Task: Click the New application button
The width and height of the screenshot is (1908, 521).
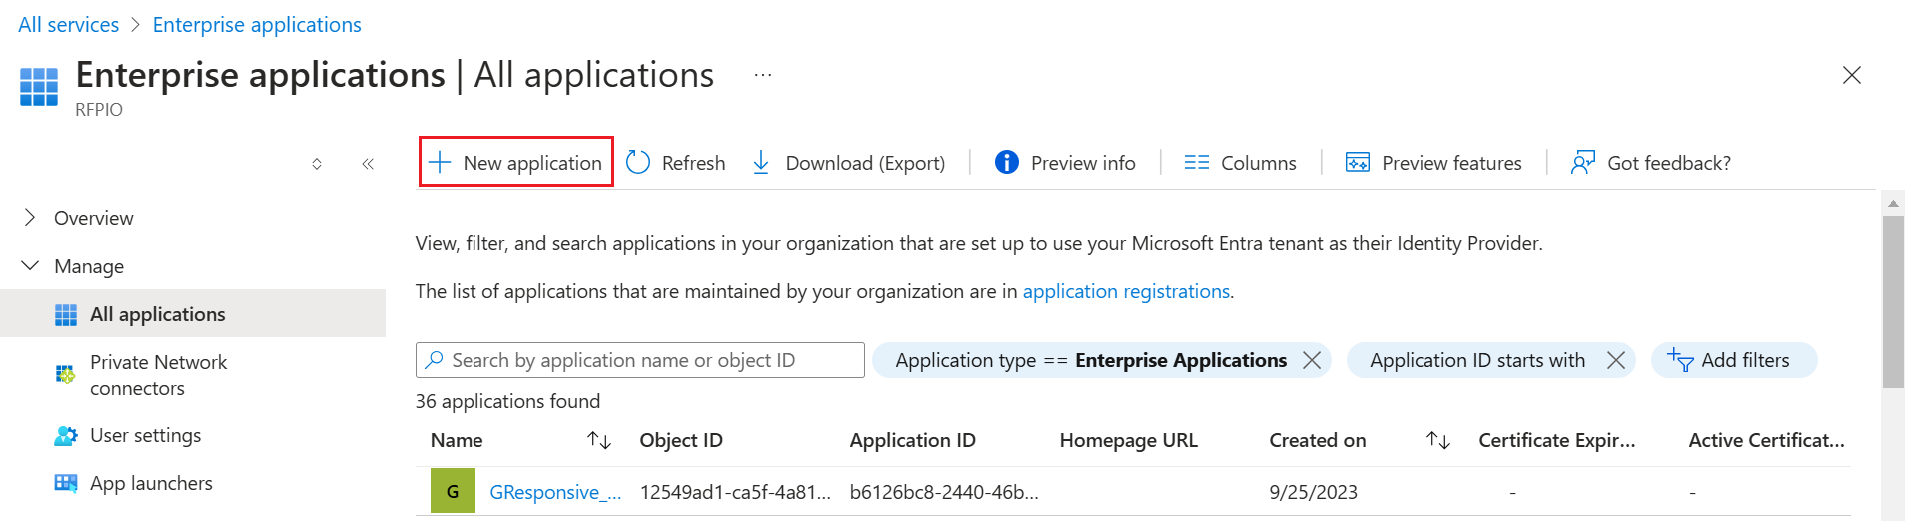Action: [x=516, y=162]
